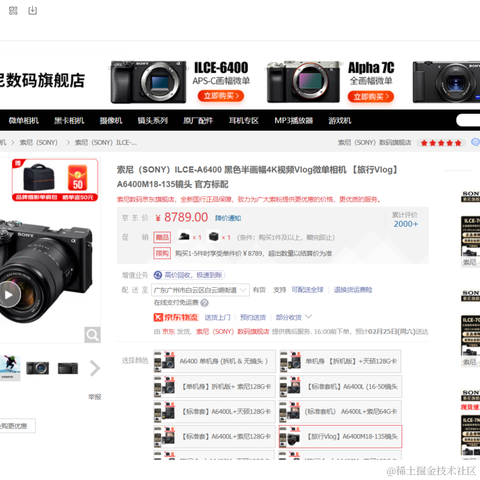Play the product video on camera image
480x480 pixels.
point(9,295)
